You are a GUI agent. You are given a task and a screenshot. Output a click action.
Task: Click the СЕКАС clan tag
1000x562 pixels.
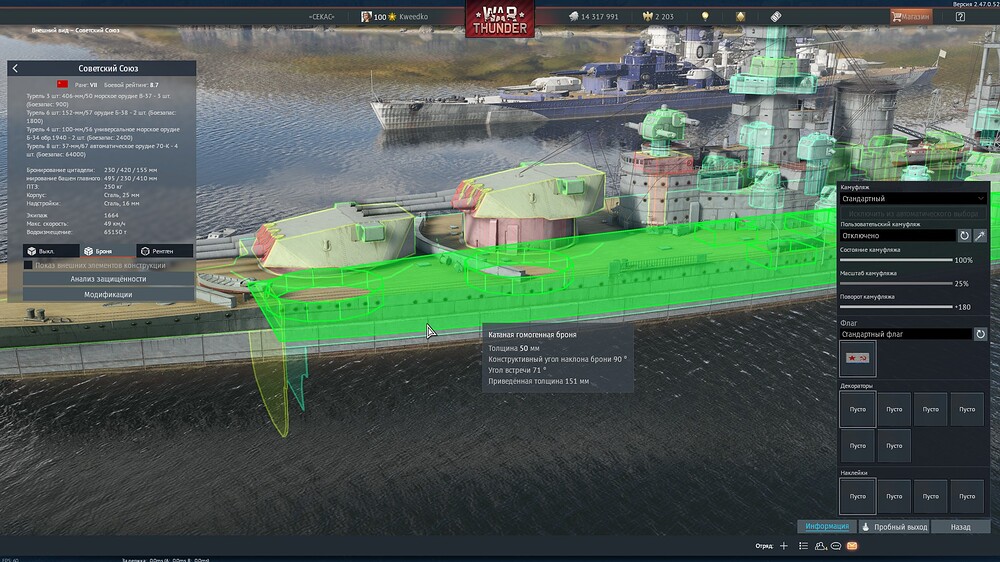(x=321, y=17)
